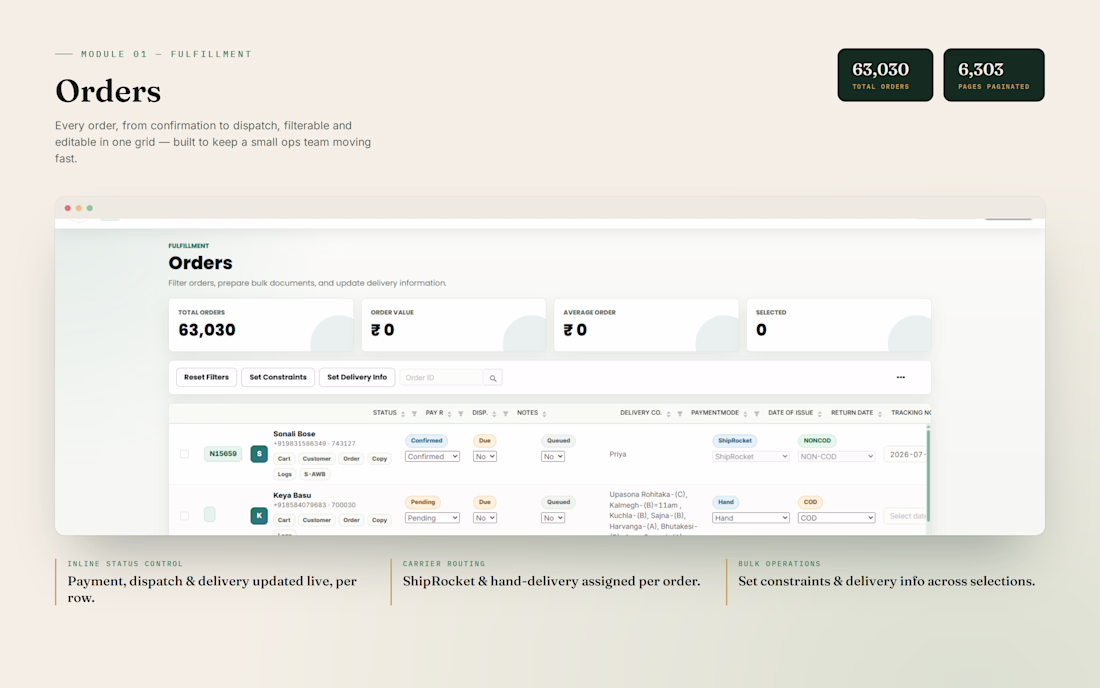This screenshot has height=688, width=1100.
Task: Click Copy button in Sonali Bose row
Action: point(380,459)
